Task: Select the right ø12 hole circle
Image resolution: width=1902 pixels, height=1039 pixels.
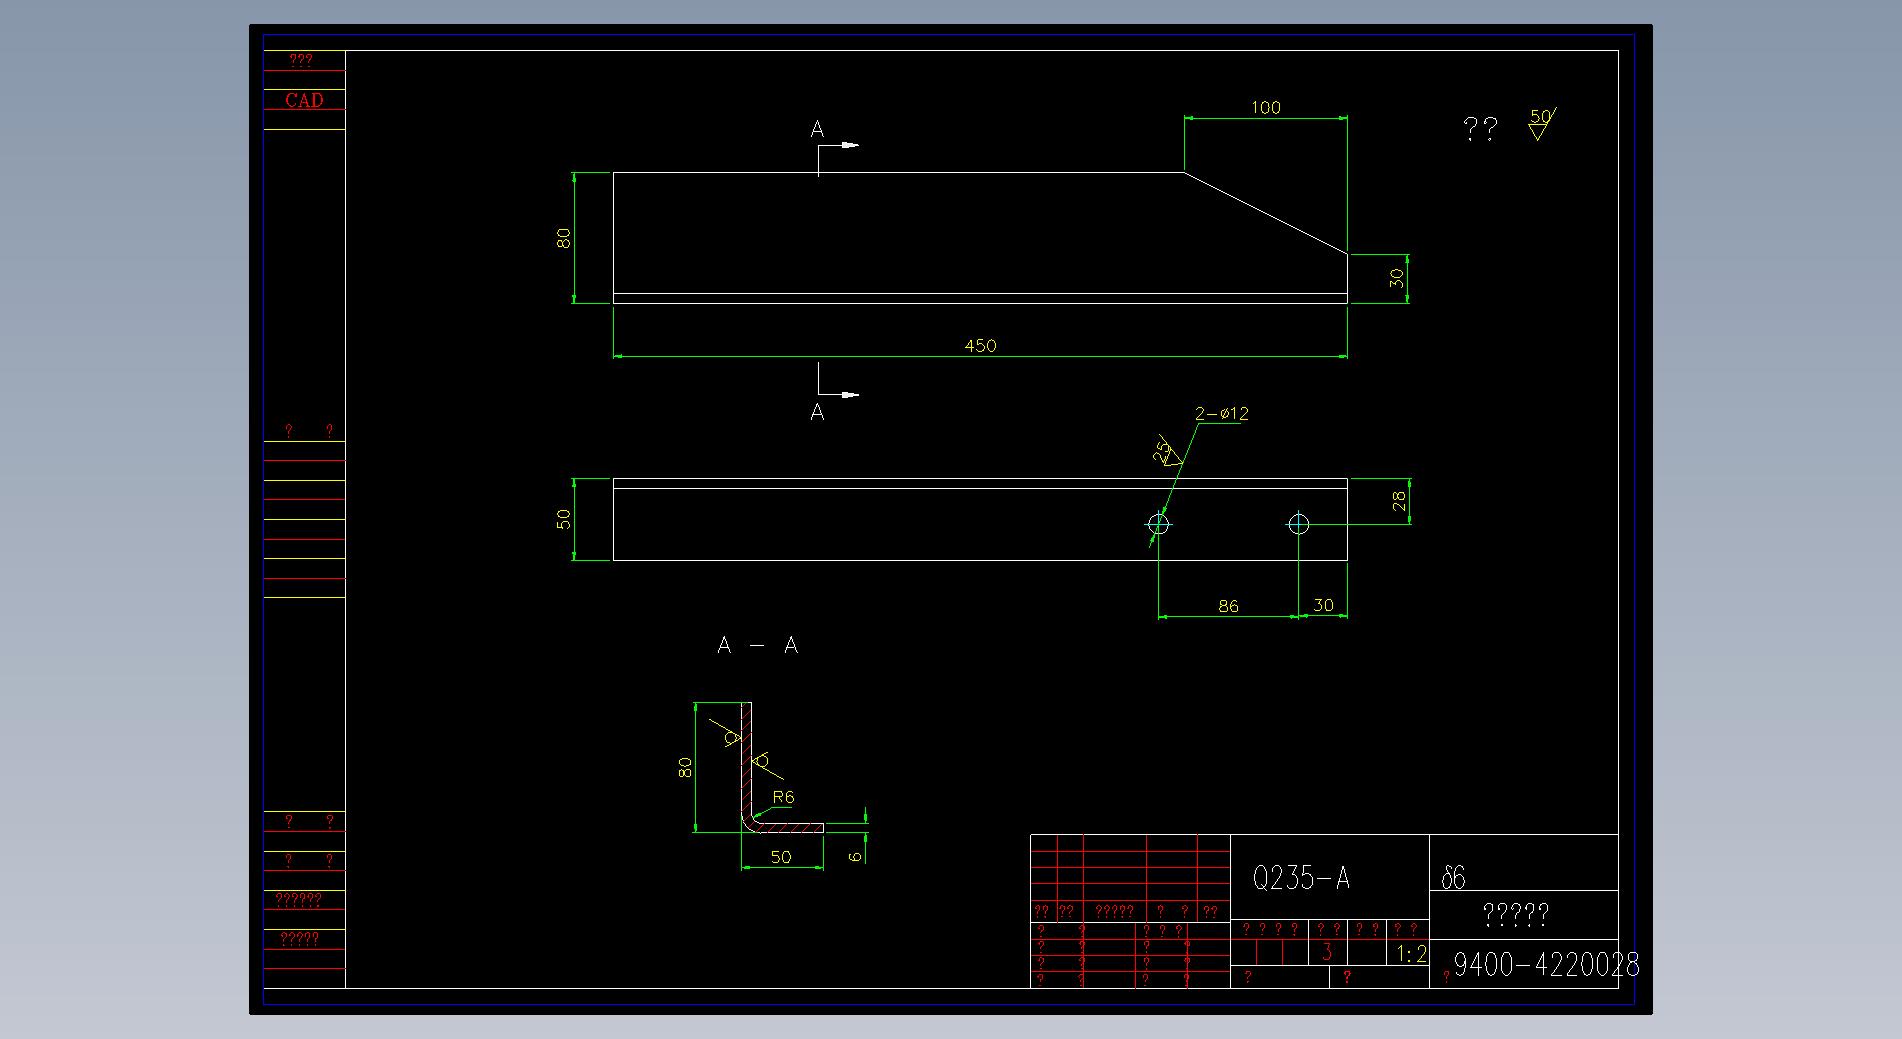Action: [1298, 524]
